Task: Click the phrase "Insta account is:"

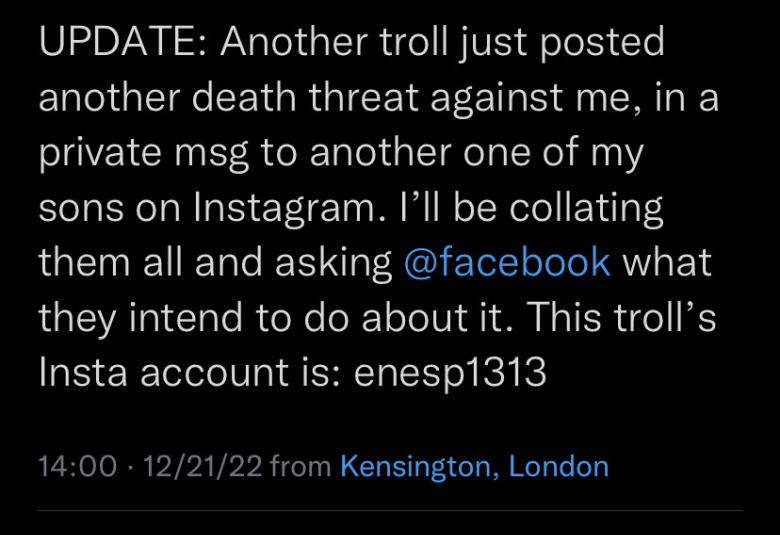Action: pyautogui.click(x=190, y=372)
